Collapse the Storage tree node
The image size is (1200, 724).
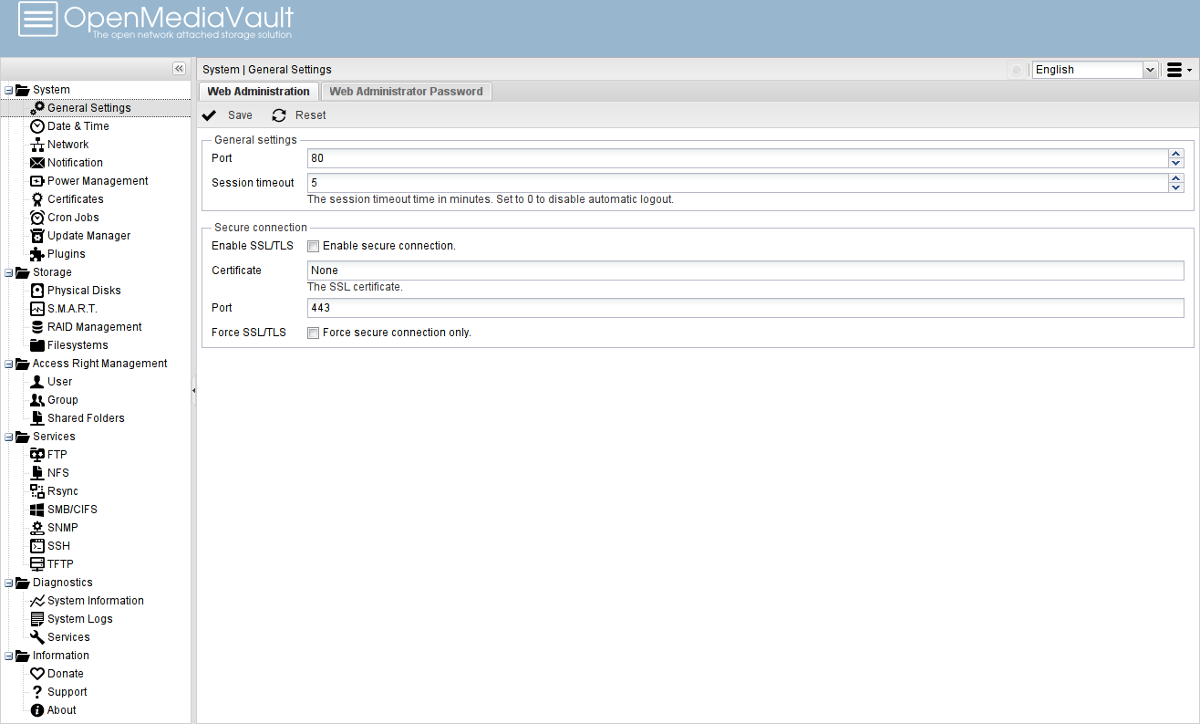tap(9, 272)
